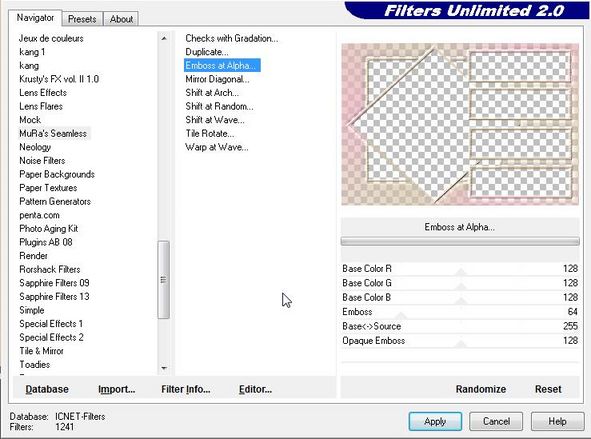Click the filter preview thumbnail
This screenshot has height=439, width=591.
(x=460, y=124)
